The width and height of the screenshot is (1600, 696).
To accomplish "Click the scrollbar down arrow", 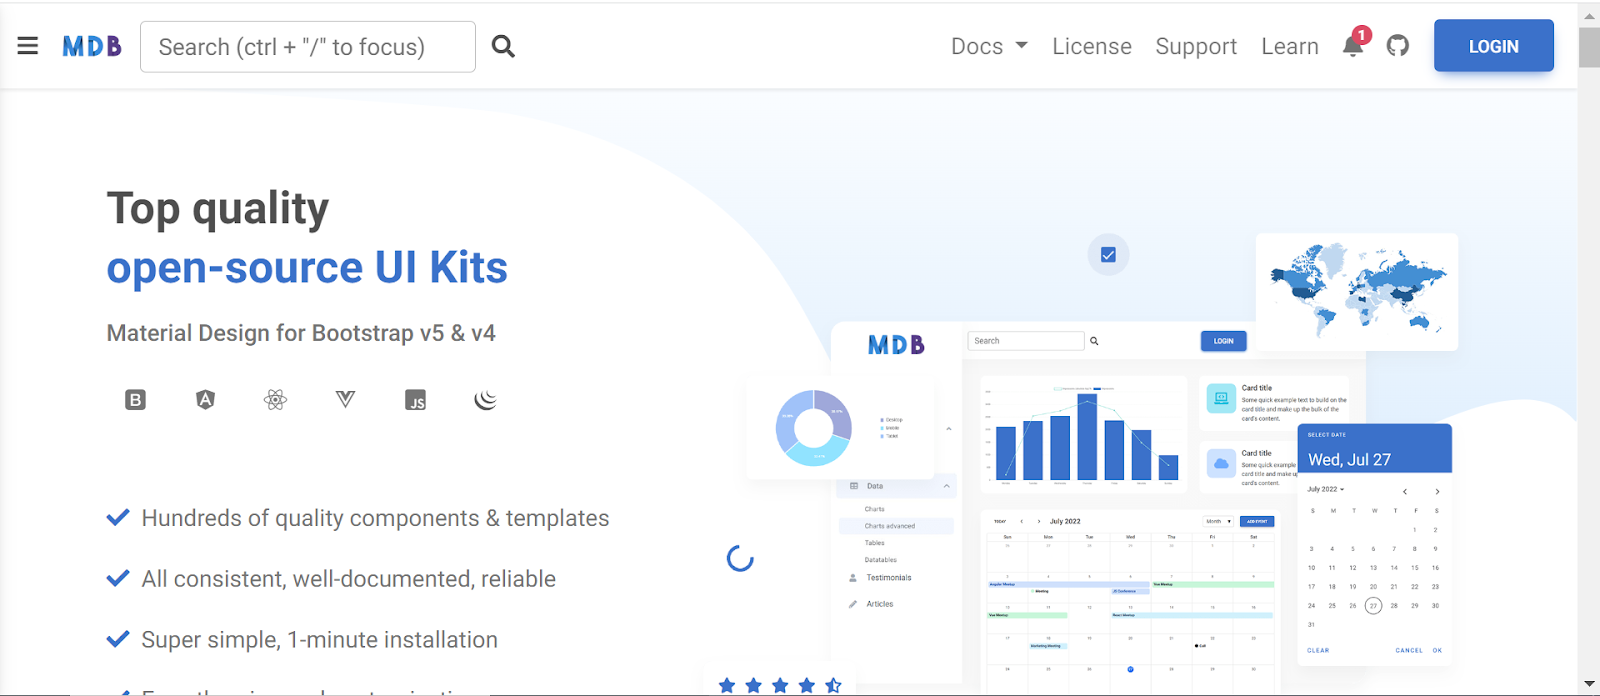I will click(x=1589, y=685).
